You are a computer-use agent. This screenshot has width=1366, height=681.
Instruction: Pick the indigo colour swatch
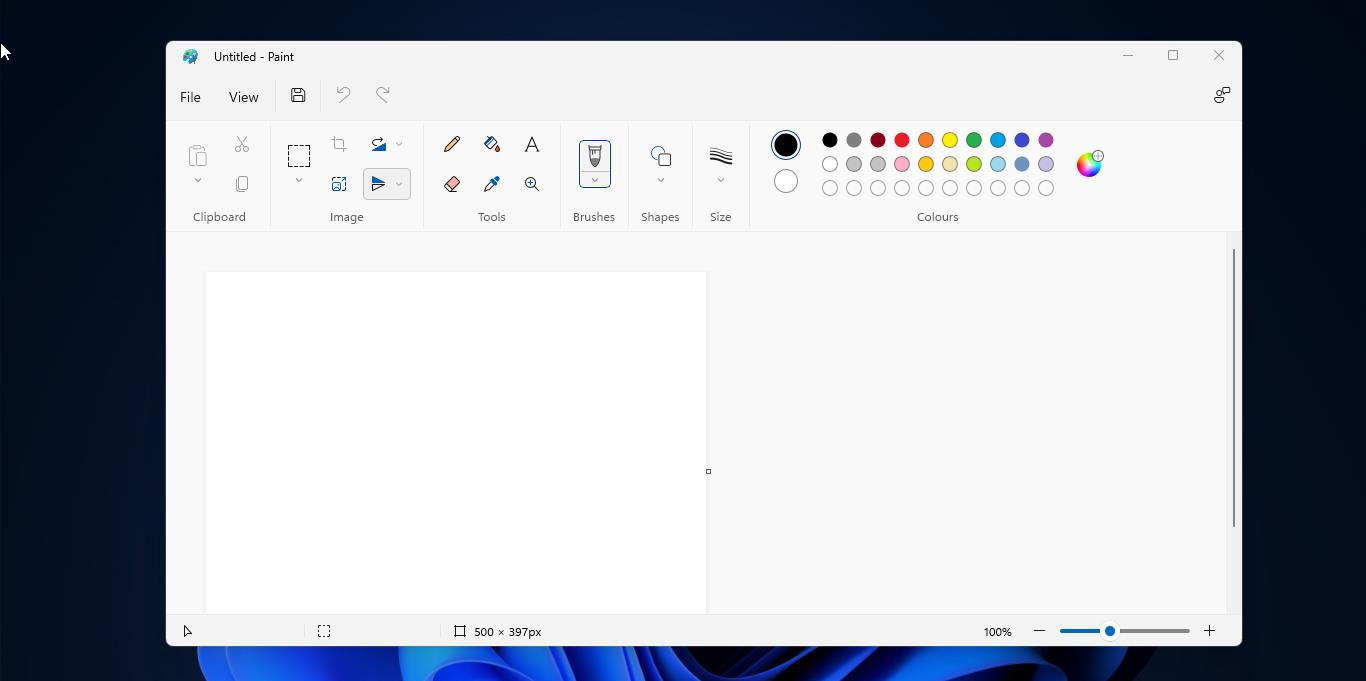(x=1022, y=140)
